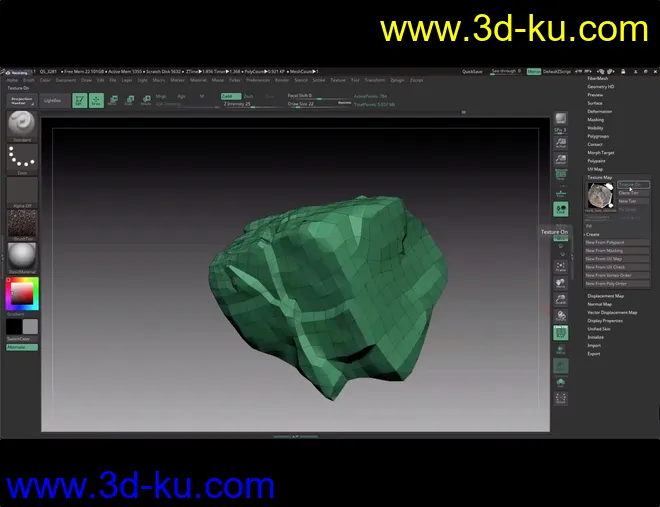Expand the Masking subpalette
The height and width of the screenshot is (507, 660).
point(596,120)
